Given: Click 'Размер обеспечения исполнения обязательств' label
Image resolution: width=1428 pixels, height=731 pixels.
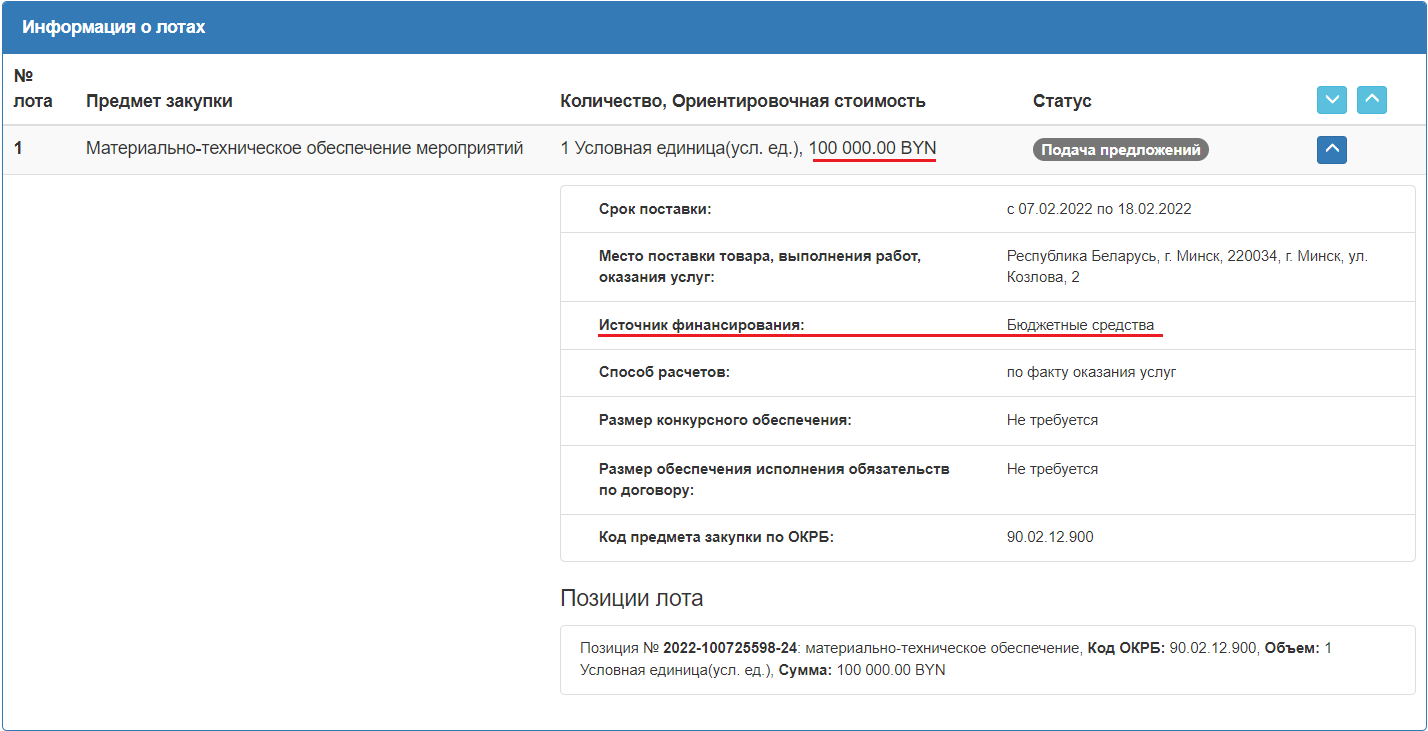Looking at the screenshot, I should pyautogui.click(x=774, y=479).
